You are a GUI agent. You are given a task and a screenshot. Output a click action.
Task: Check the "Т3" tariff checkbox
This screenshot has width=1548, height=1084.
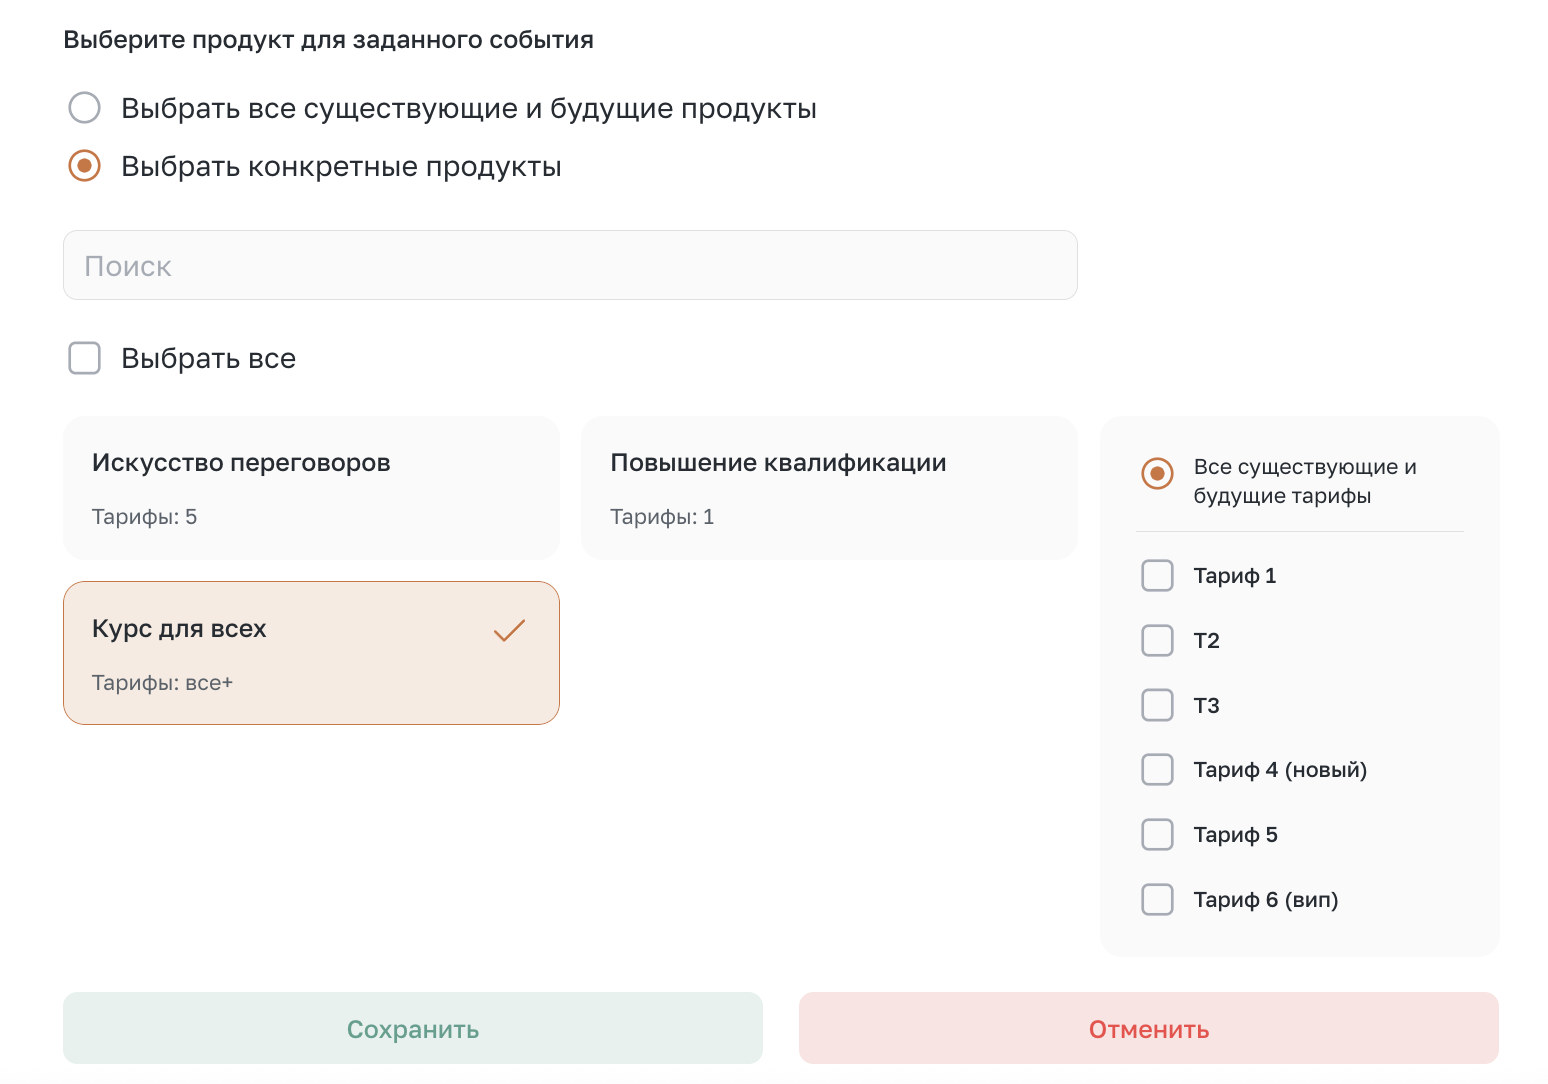[1158, 705]
